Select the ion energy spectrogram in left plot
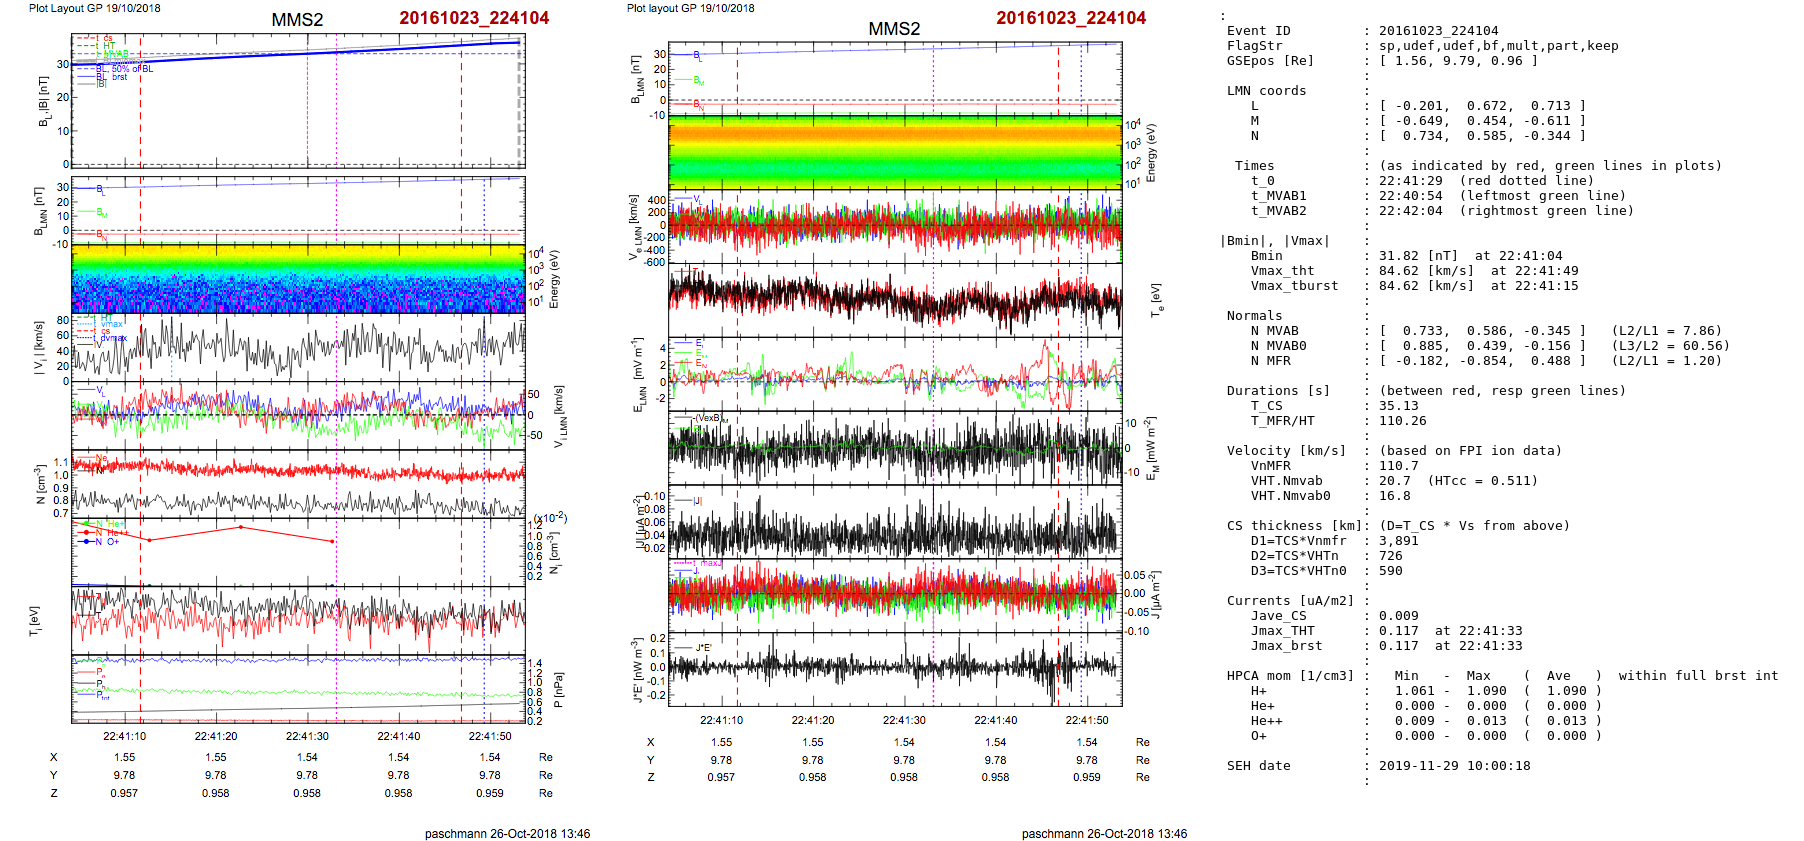Image resolution: width=1804 pixels, height=841 pixels. (x=298, y=278)
